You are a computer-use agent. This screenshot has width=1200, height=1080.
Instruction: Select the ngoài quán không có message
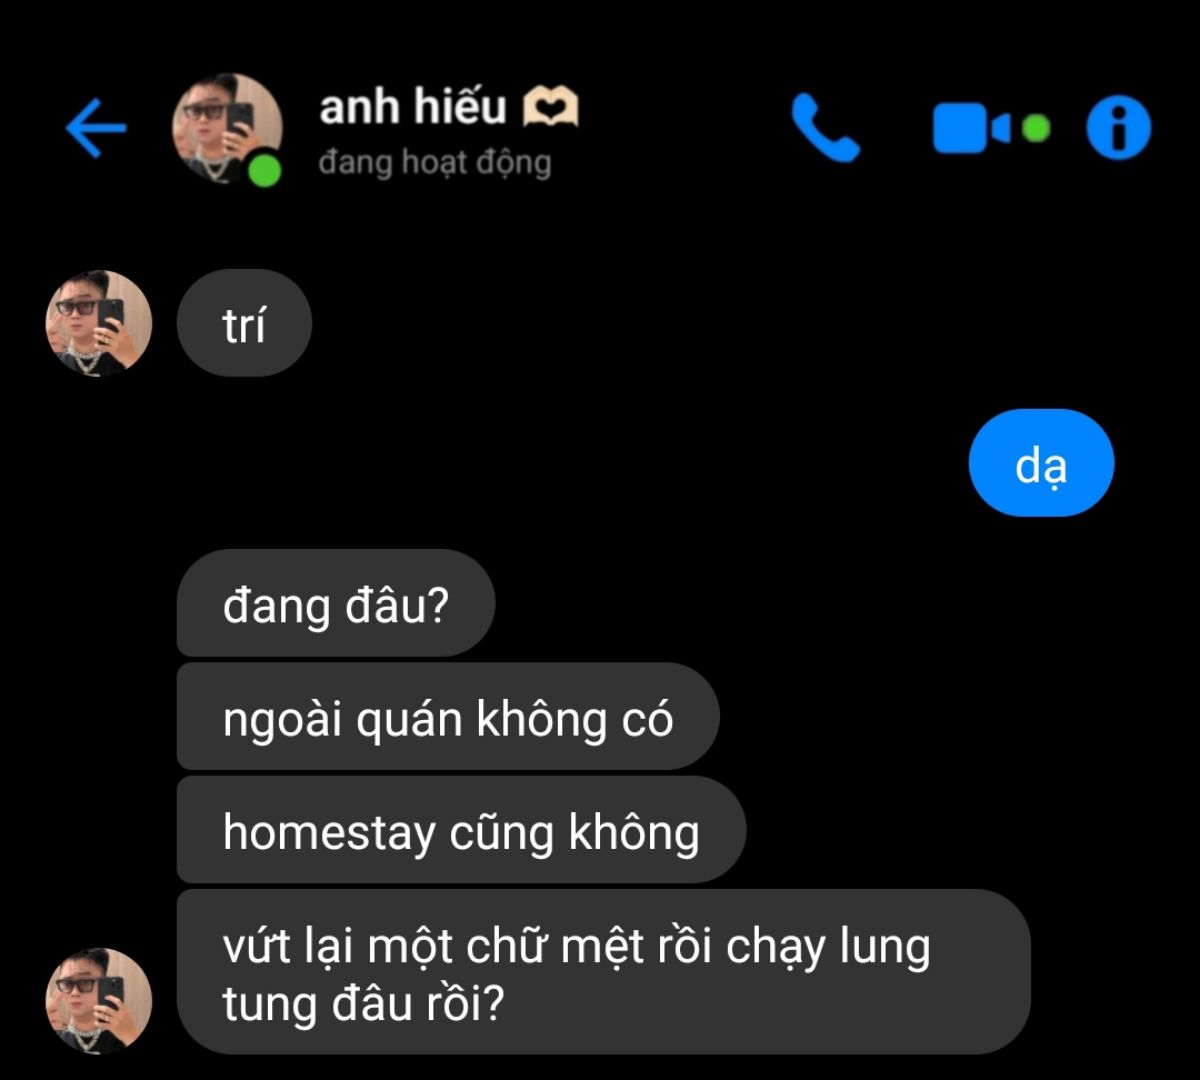448,717
